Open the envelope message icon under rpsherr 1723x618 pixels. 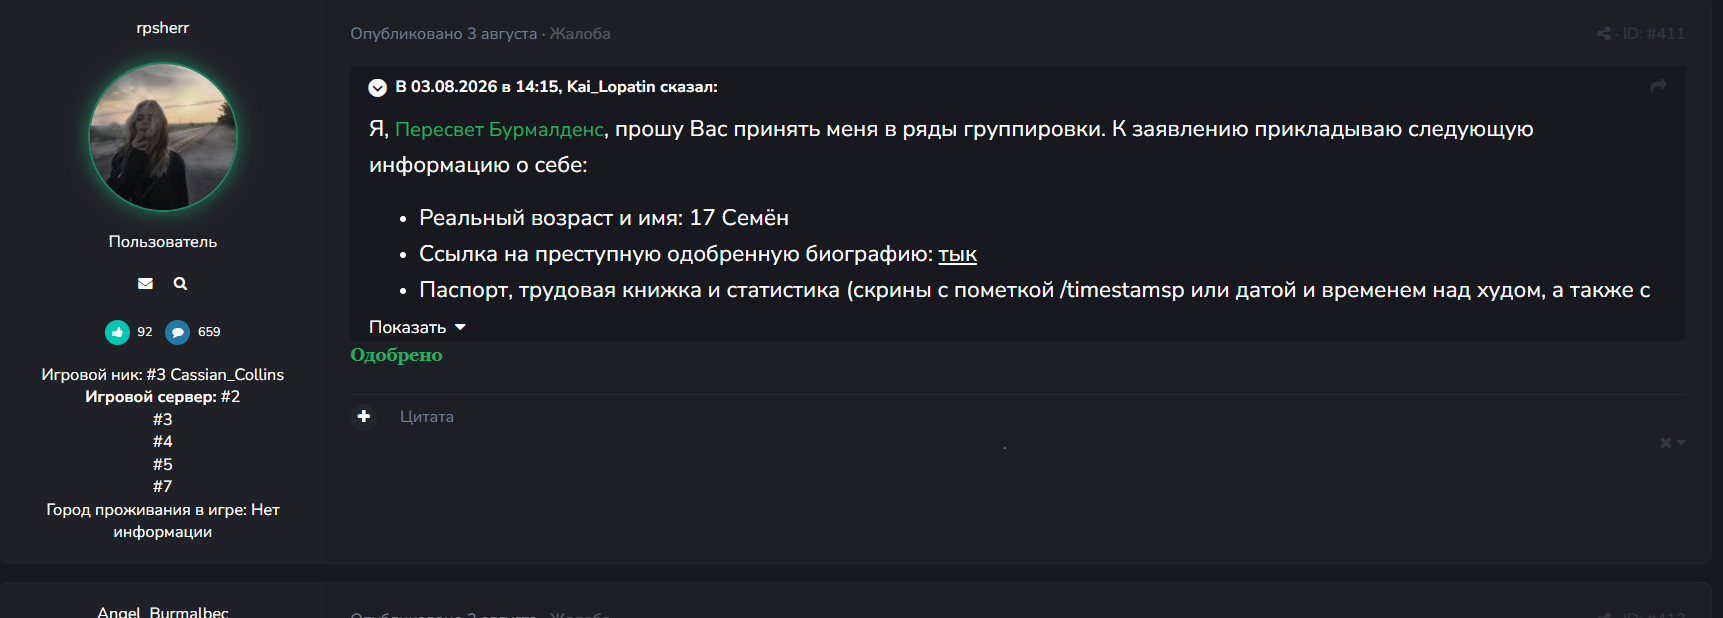coord(145,284)
